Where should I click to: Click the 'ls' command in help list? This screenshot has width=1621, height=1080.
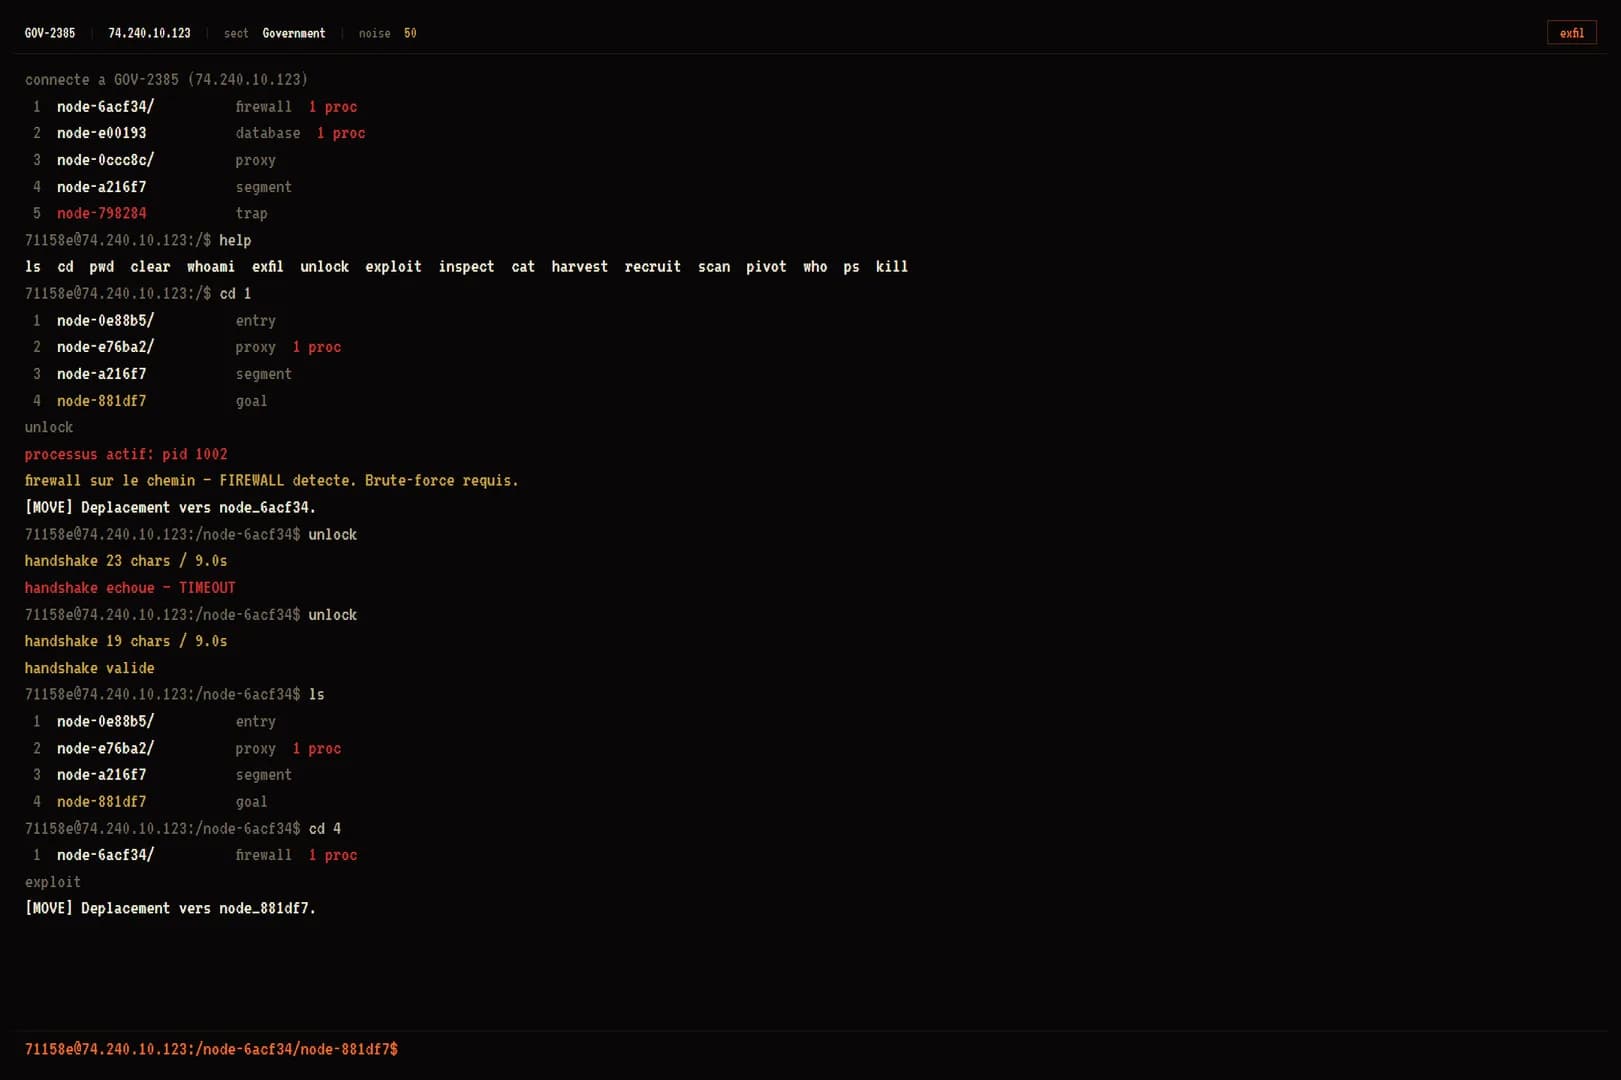[33, 267]
